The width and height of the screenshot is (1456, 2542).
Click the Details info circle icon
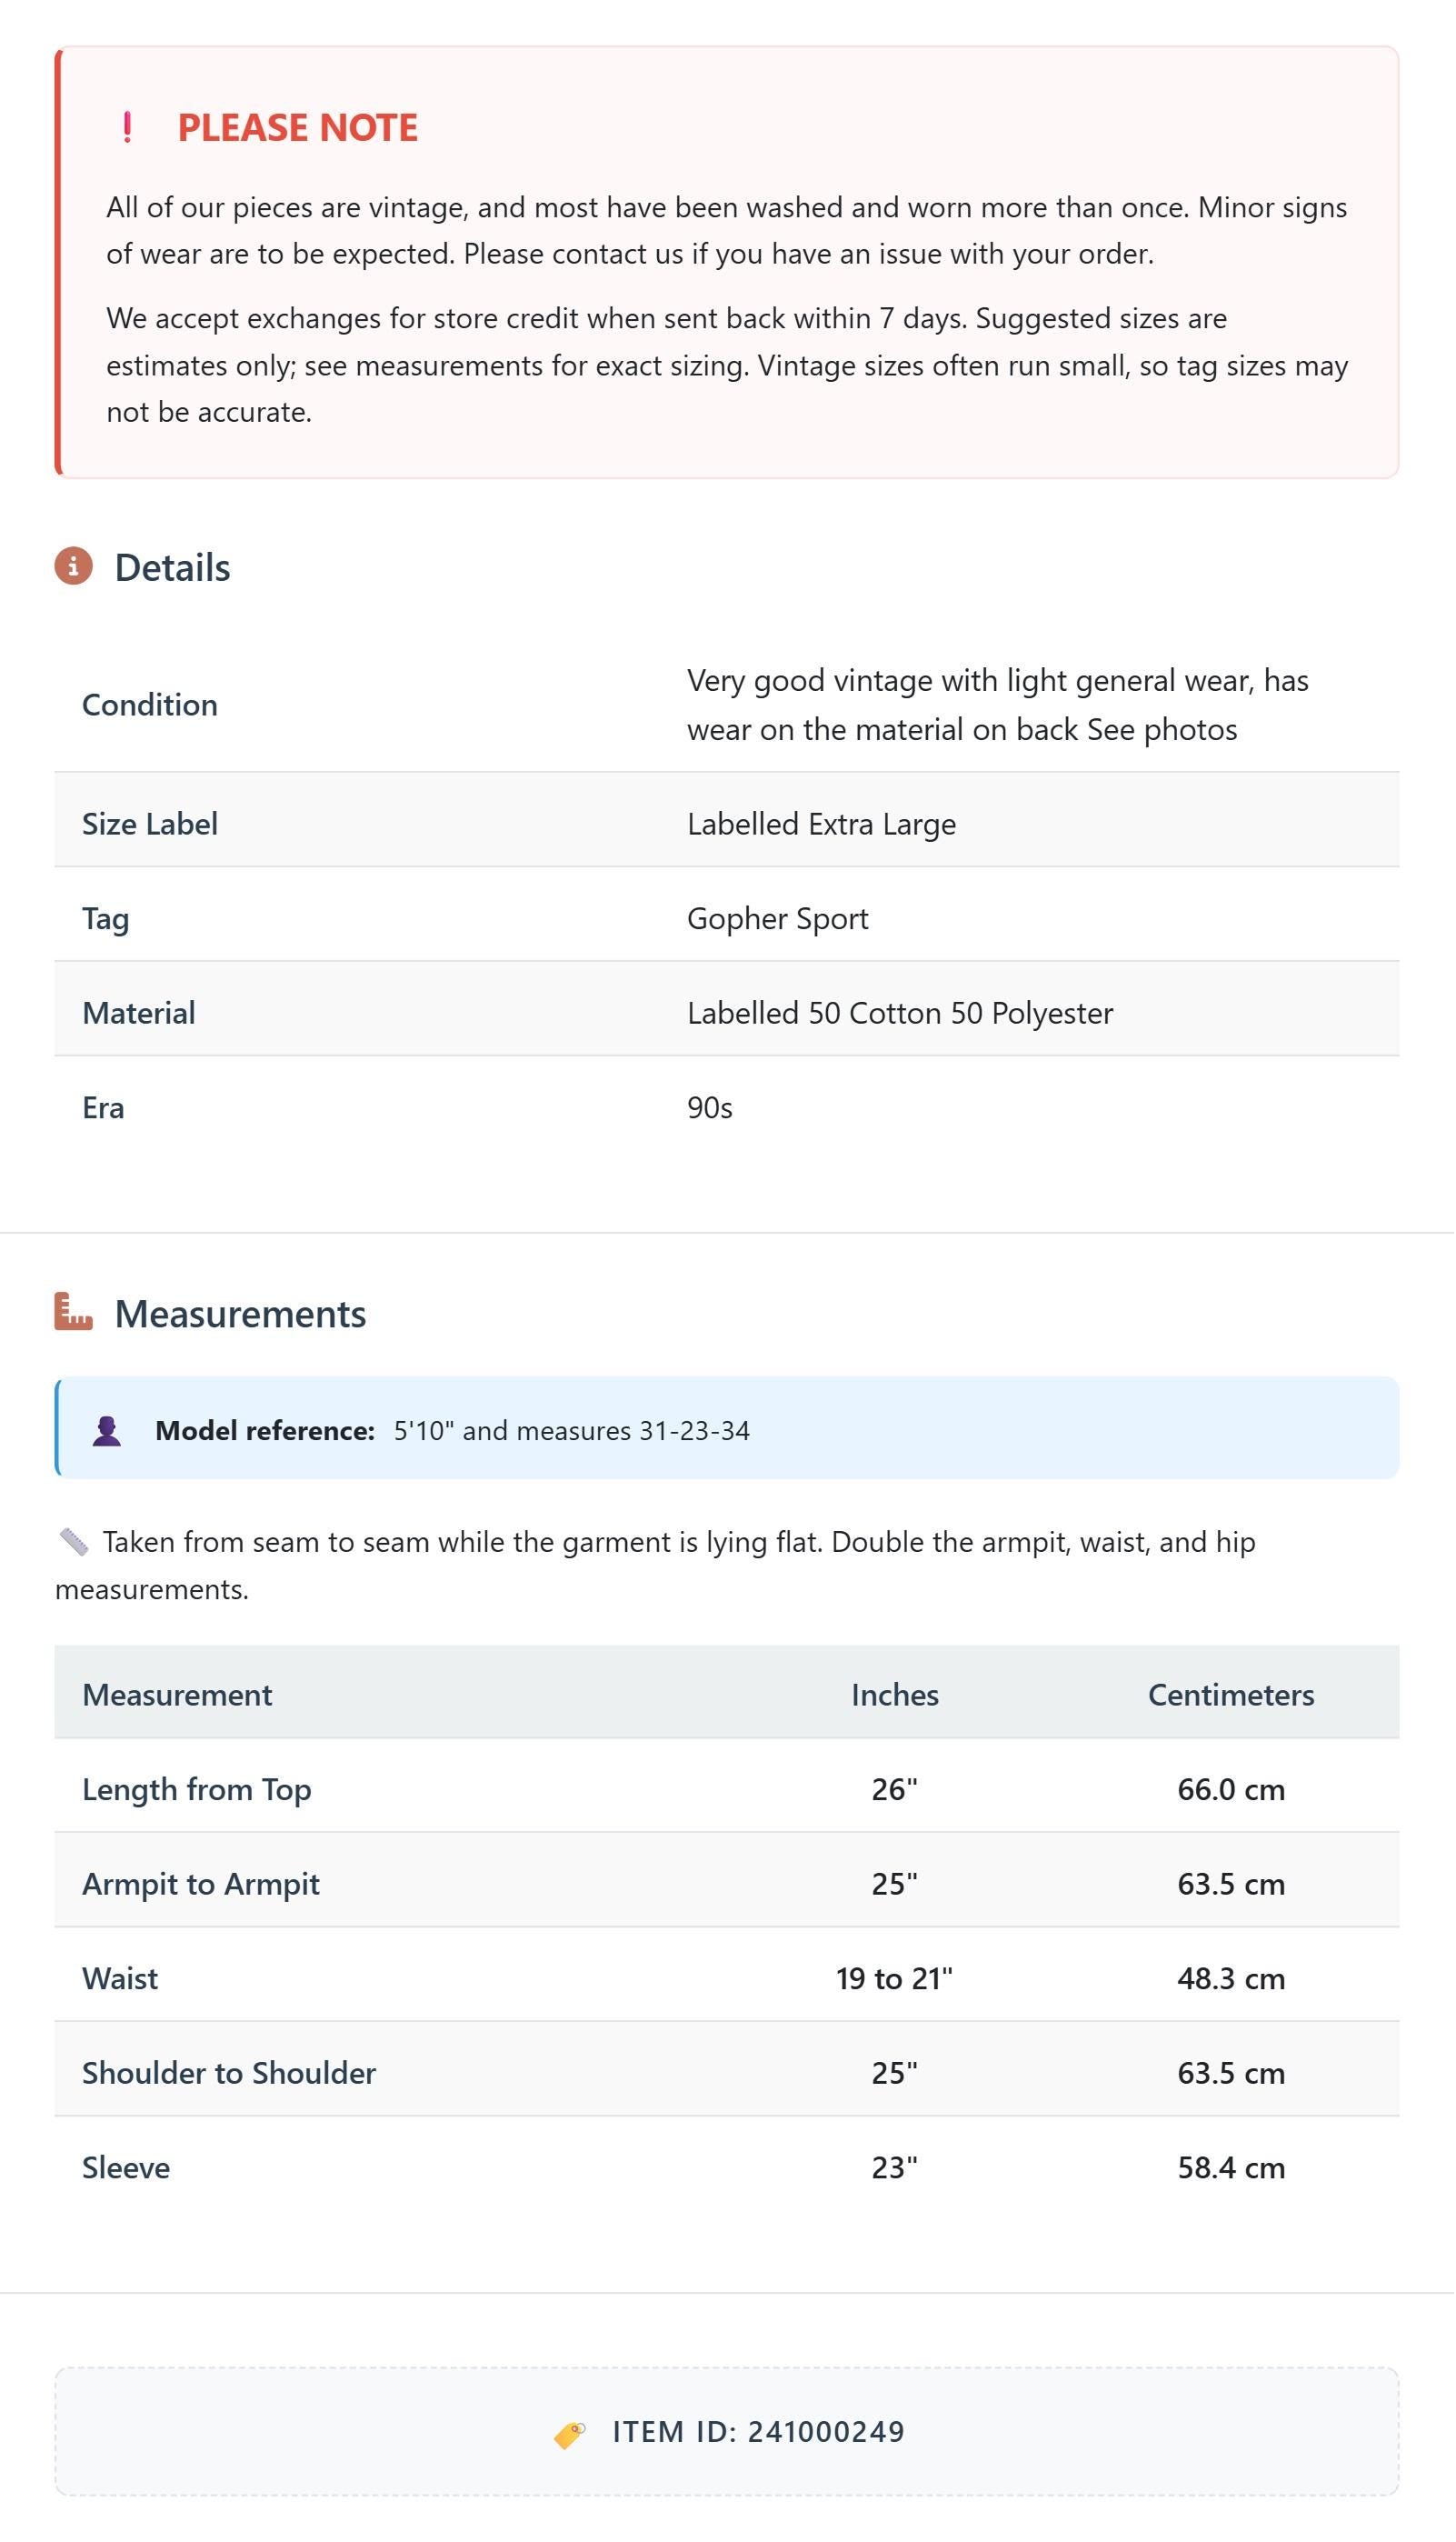click(x=73, y=566)
